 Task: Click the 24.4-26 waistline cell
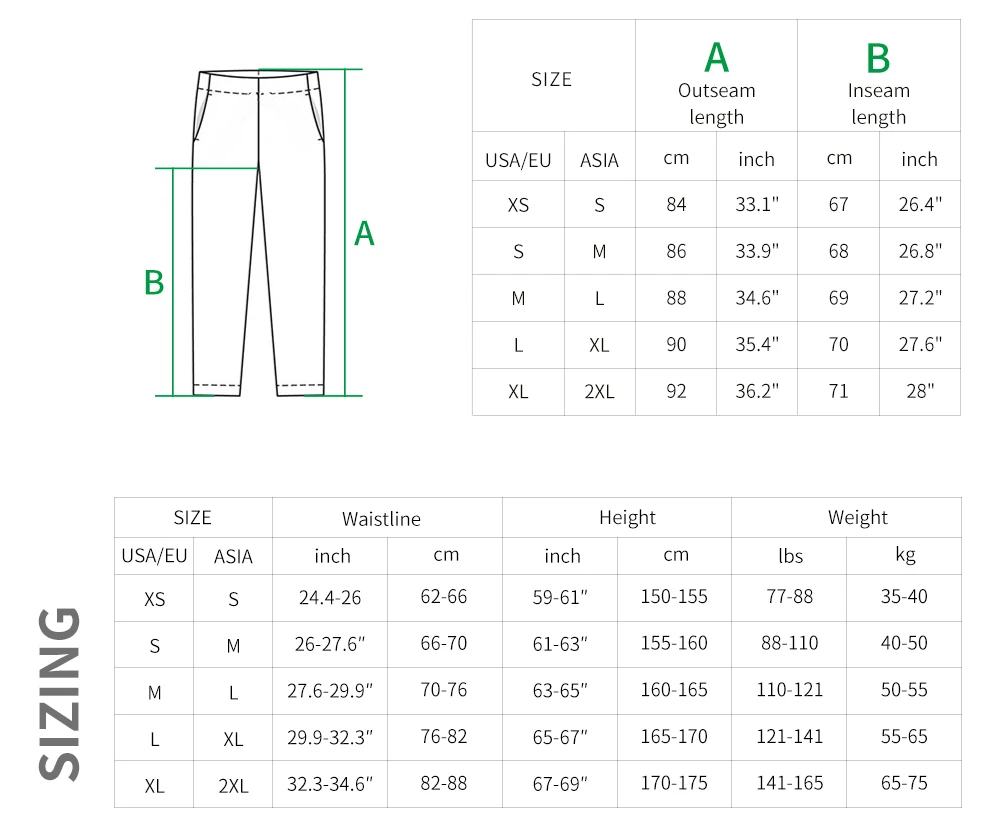click(330, 598)
